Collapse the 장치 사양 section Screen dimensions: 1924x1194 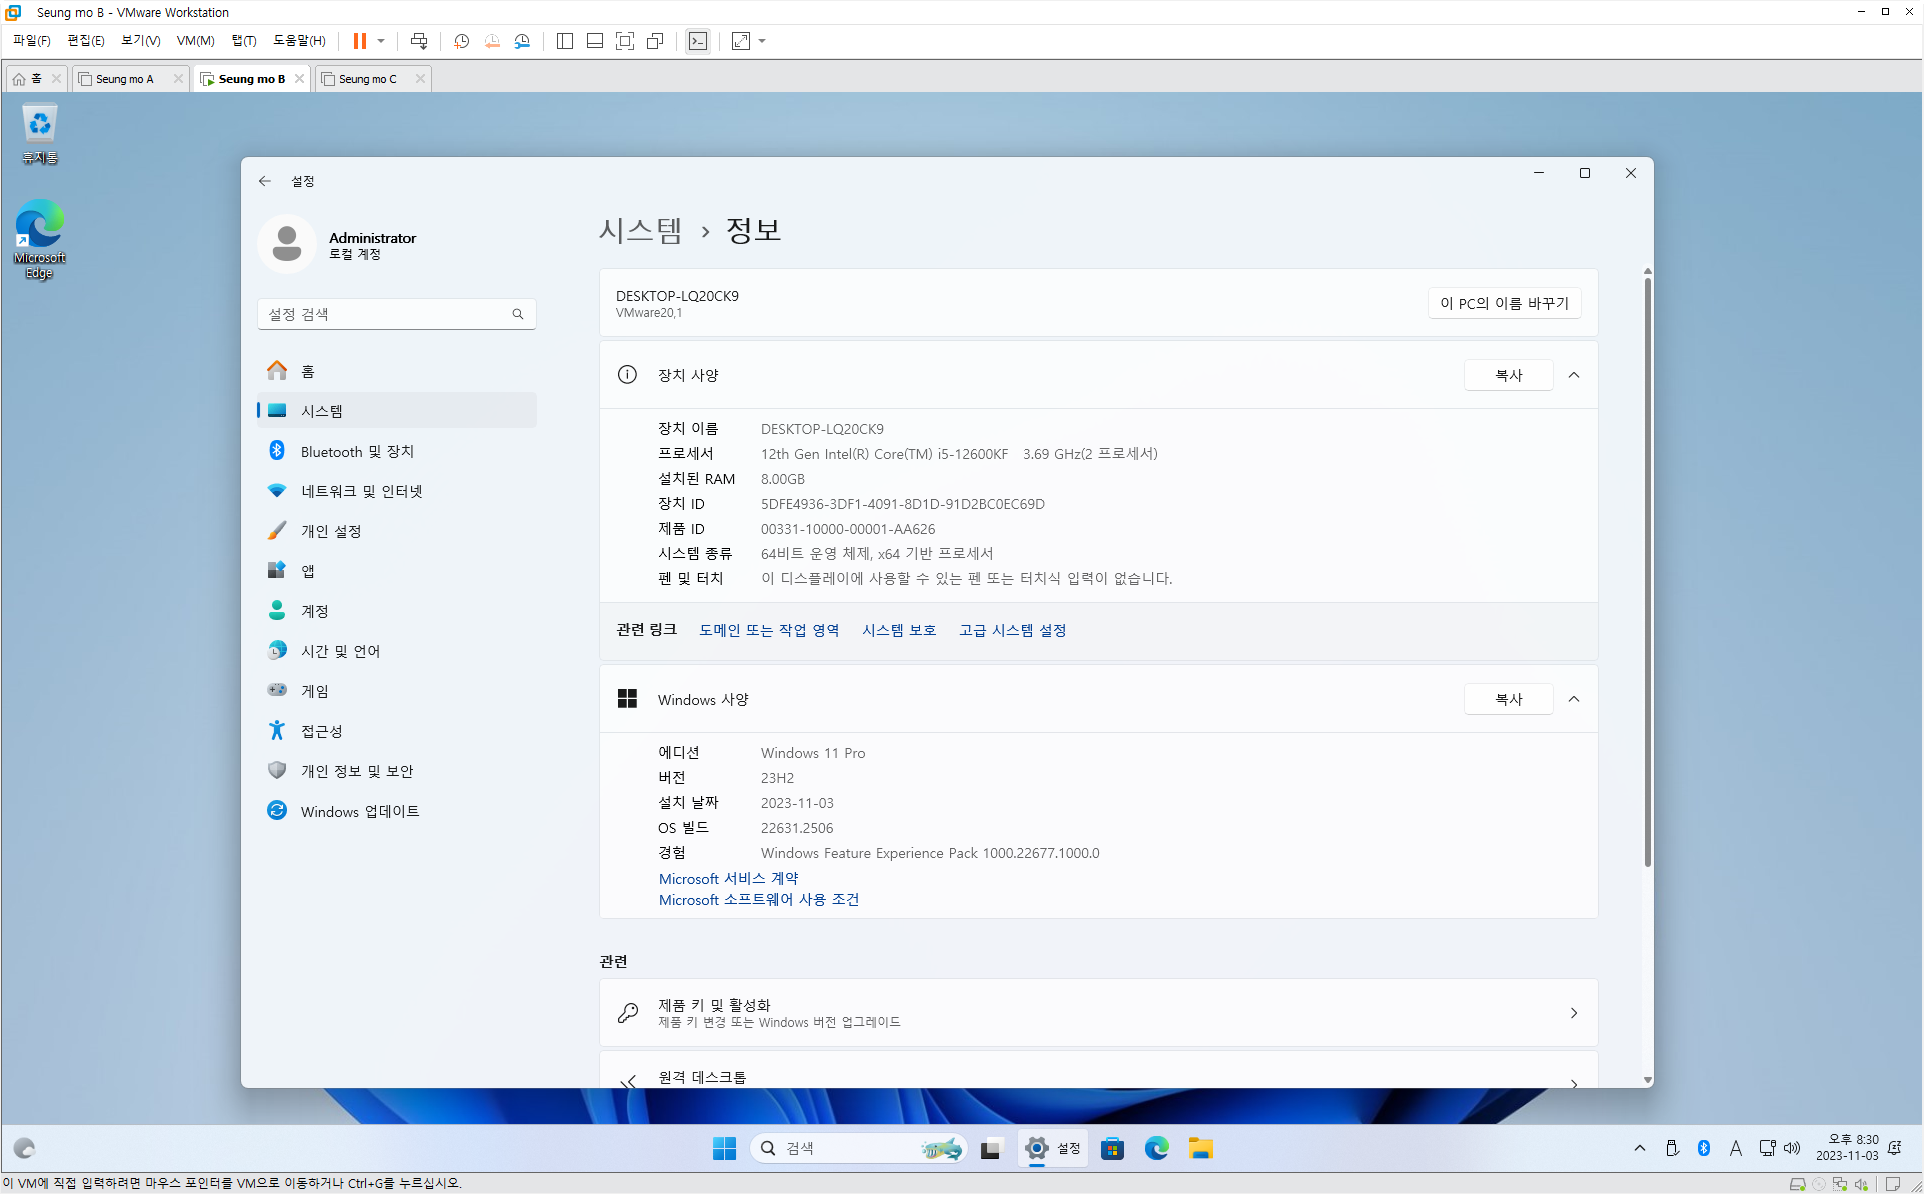point(1573,375)
